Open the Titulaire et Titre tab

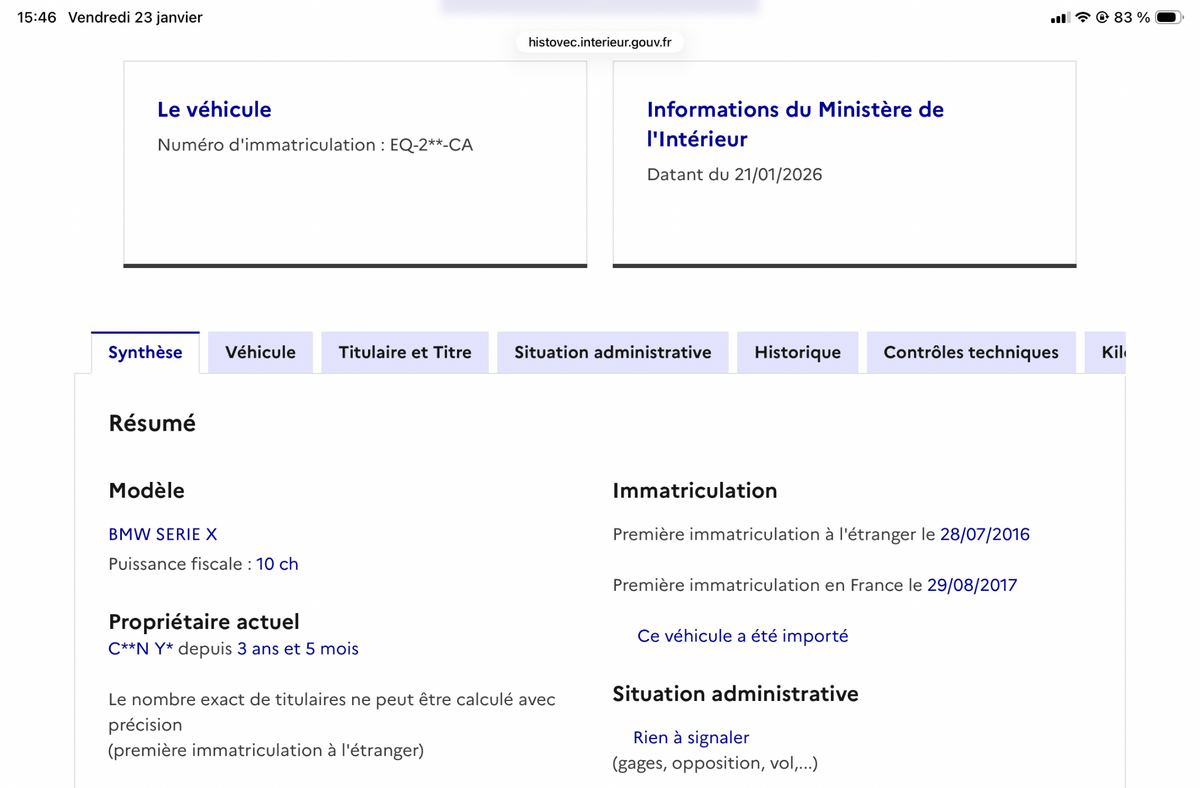point(405,352)
